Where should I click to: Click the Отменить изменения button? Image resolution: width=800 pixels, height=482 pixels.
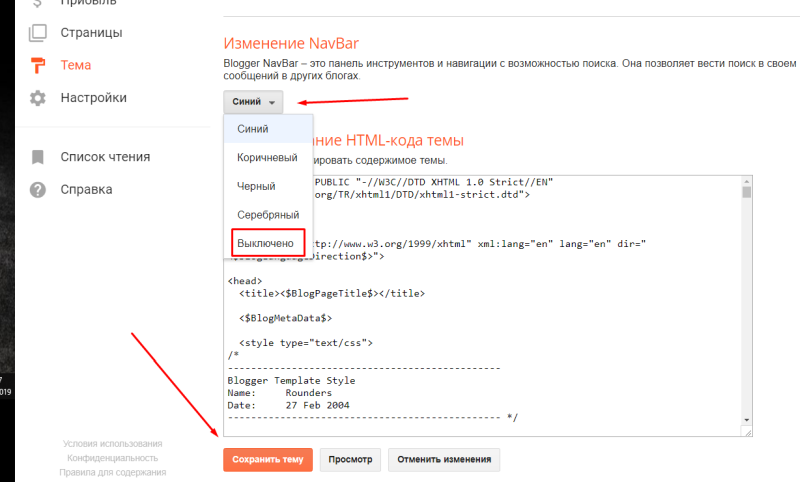[x=444, y=460]
